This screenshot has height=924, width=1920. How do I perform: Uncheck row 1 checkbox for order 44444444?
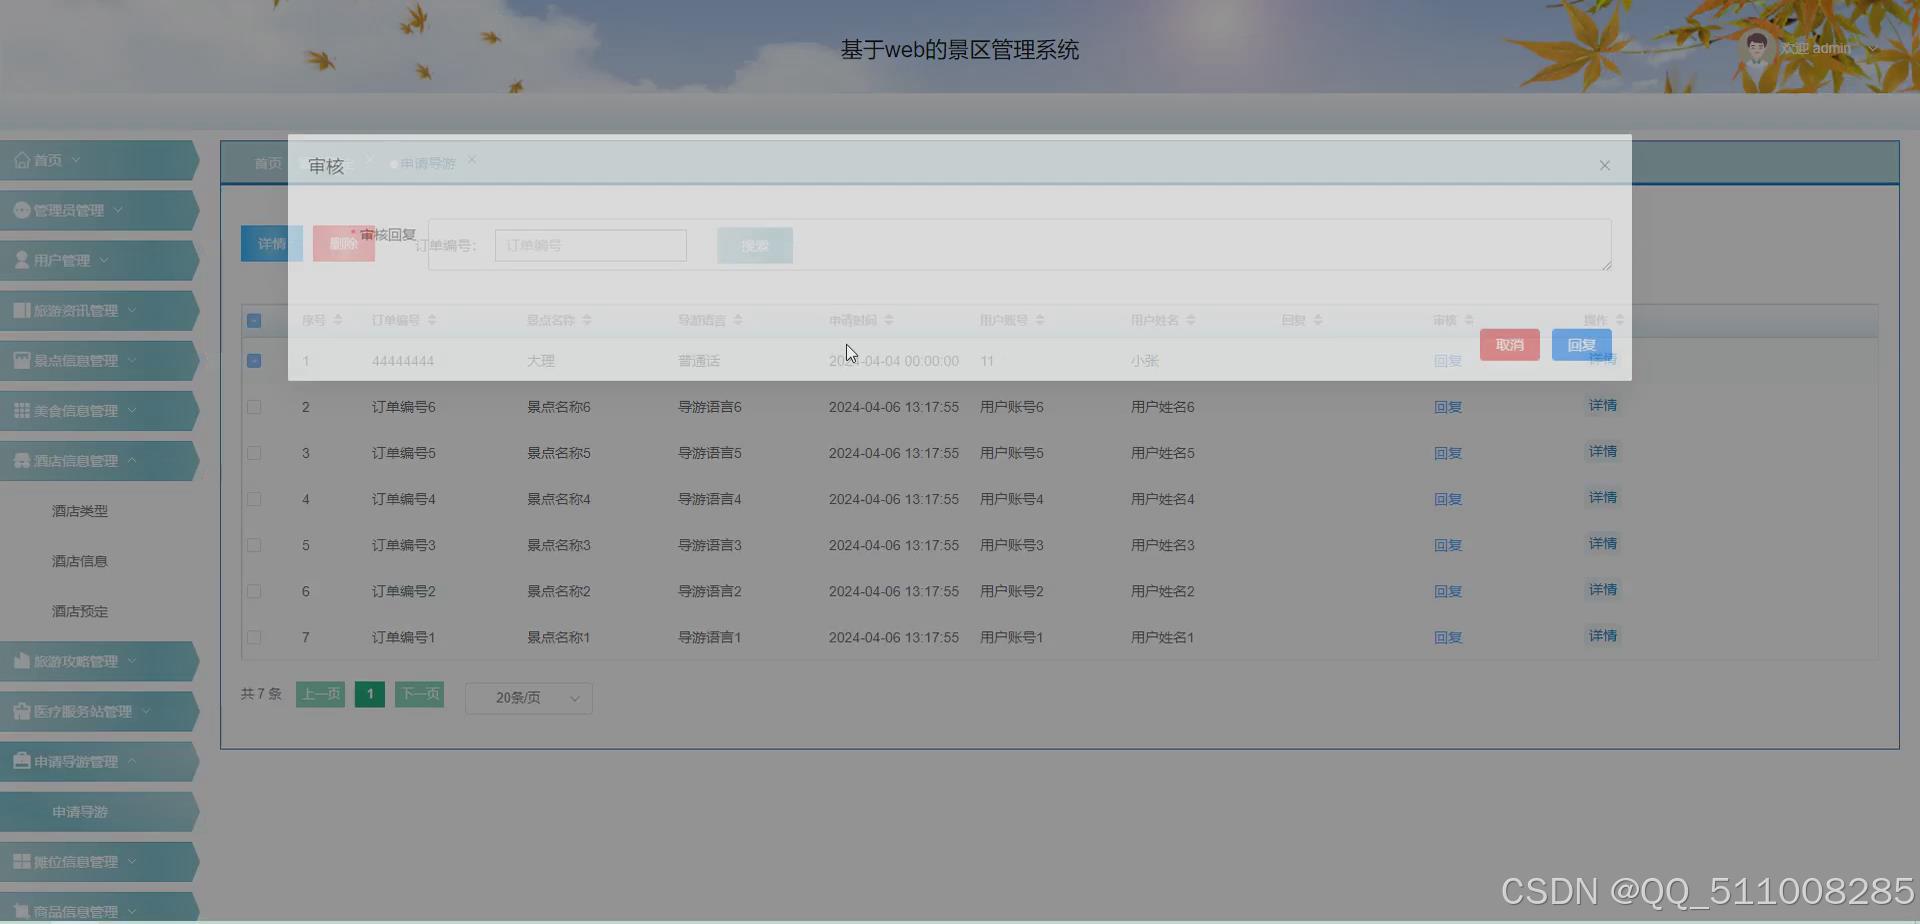(254, 361)
